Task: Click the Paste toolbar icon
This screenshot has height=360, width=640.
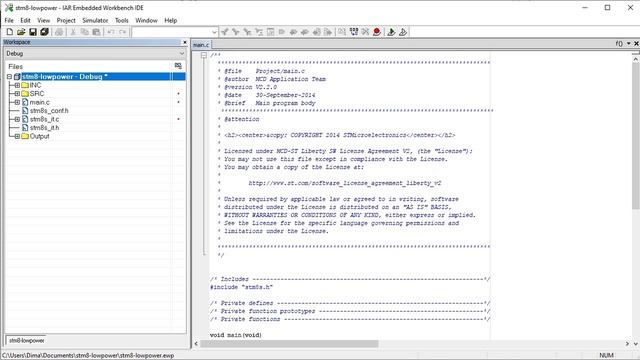Action: tap(96, 32)
